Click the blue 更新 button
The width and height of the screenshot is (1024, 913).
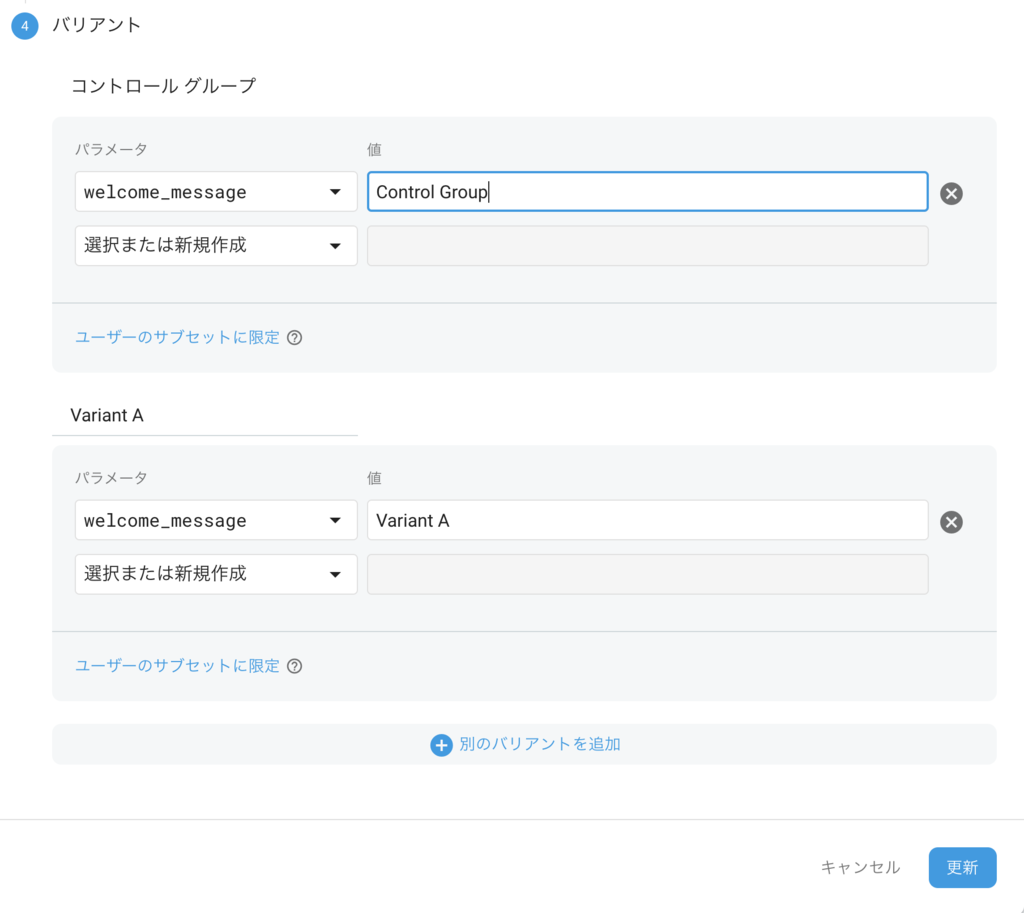(962, 867)
